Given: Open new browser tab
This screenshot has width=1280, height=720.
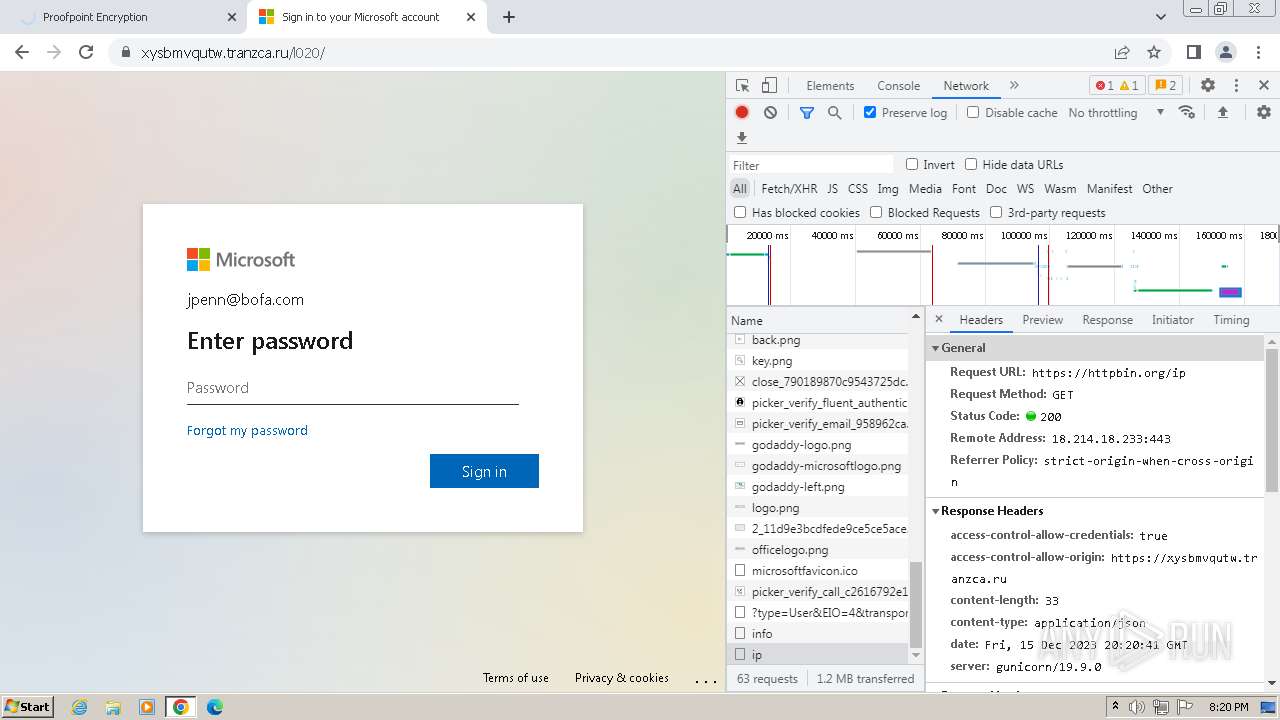Looking at the screenshot, I should 508,17.
